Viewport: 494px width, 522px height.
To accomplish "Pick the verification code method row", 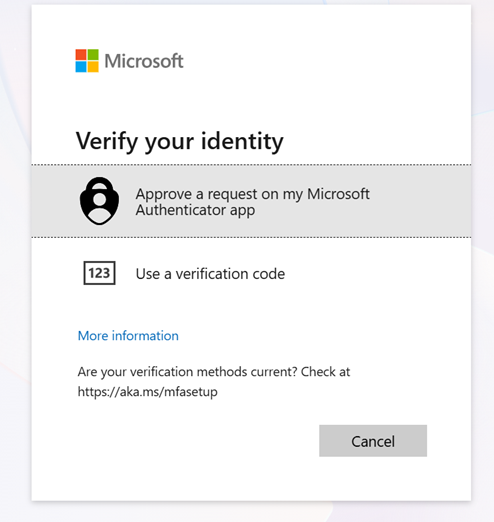I will (x=251, y=273).
